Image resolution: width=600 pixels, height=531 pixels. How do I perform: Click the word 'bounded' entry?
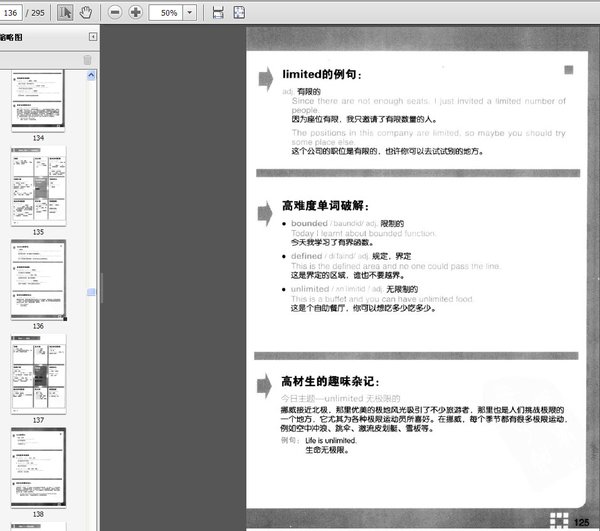pos(309,223)
